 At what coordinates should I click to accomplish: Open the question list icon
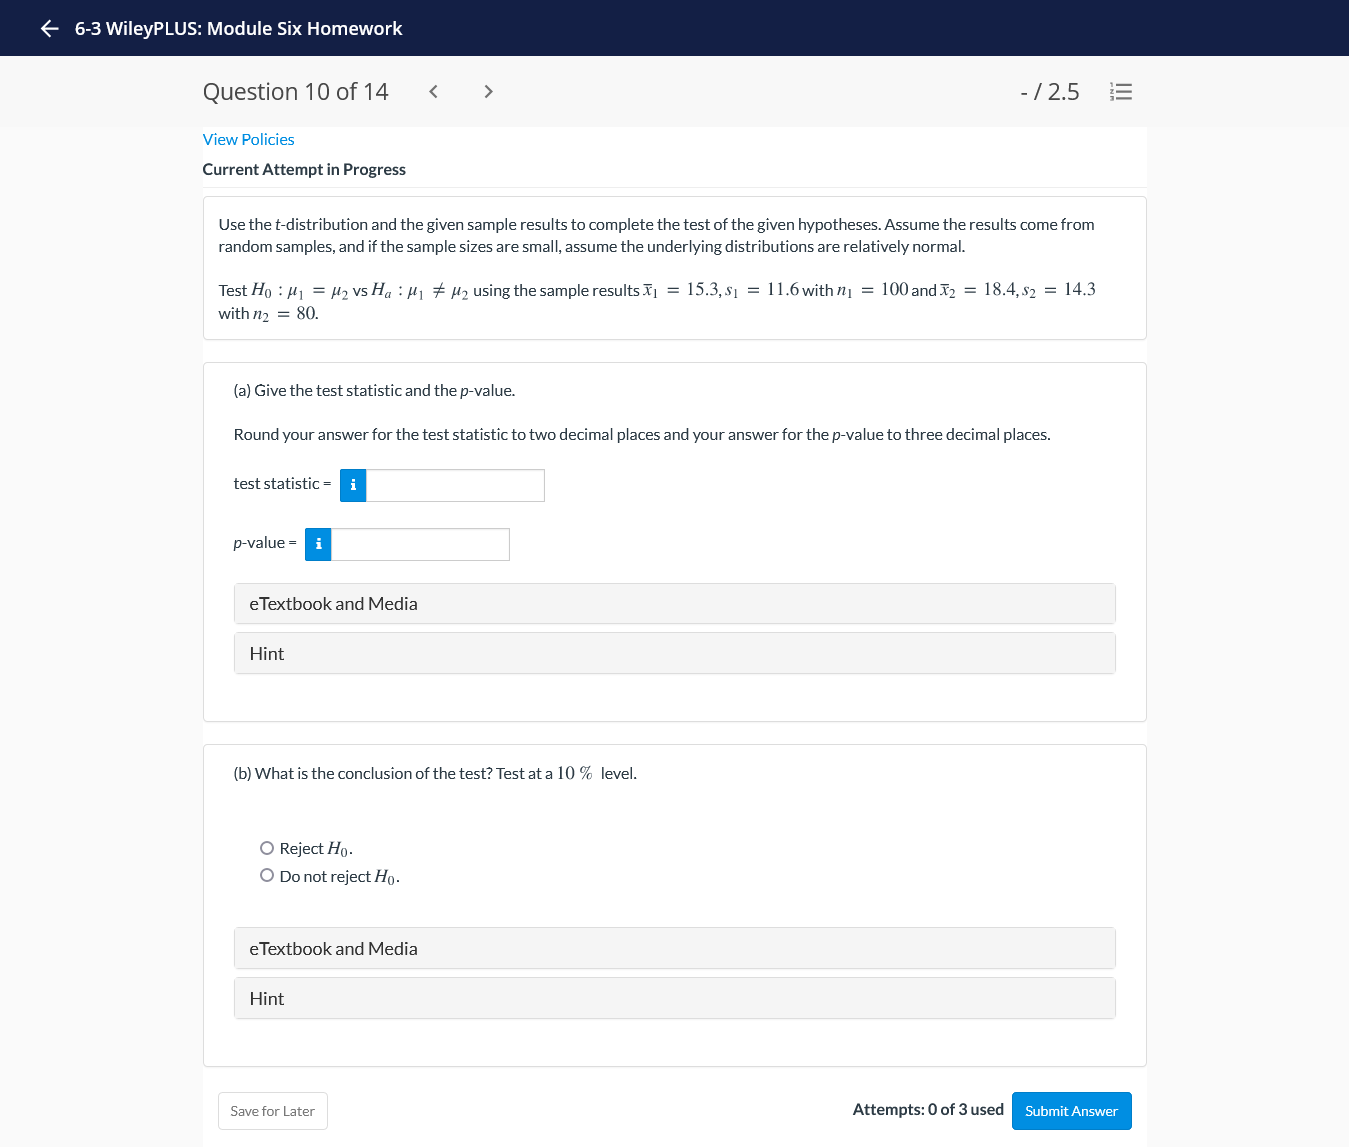pos(1121,91)
